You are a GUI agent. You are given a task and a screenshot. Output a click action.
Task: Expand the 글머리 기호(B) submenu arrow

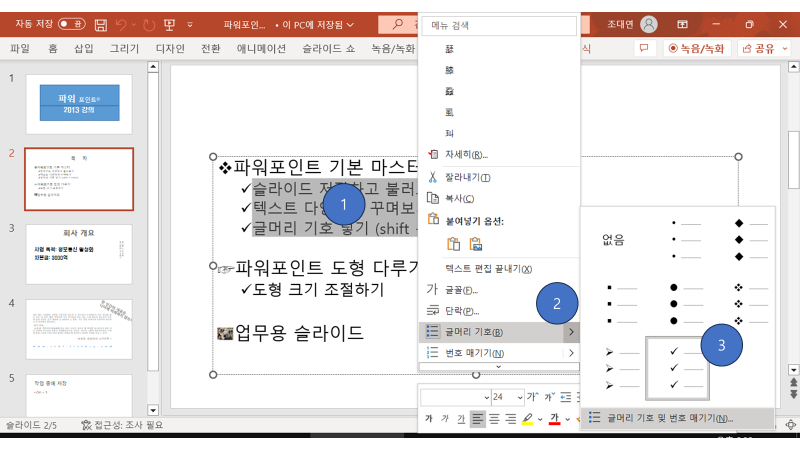pos(571,332)
